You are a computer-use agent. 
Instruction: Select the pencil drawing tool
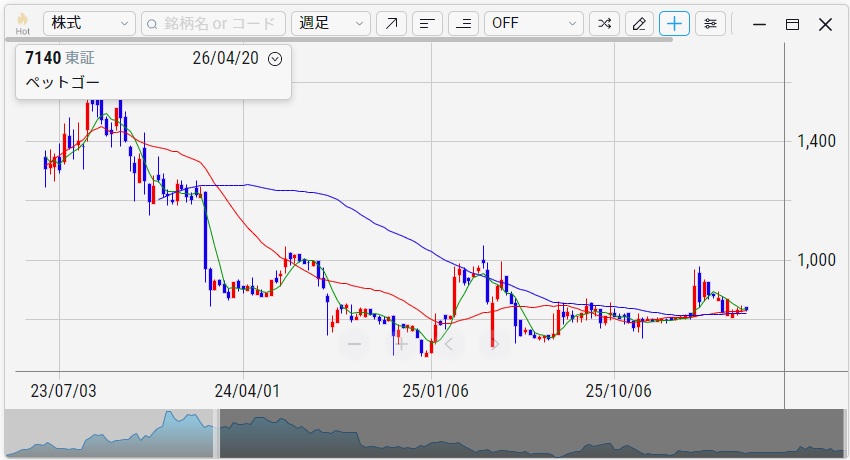(640, 24)
